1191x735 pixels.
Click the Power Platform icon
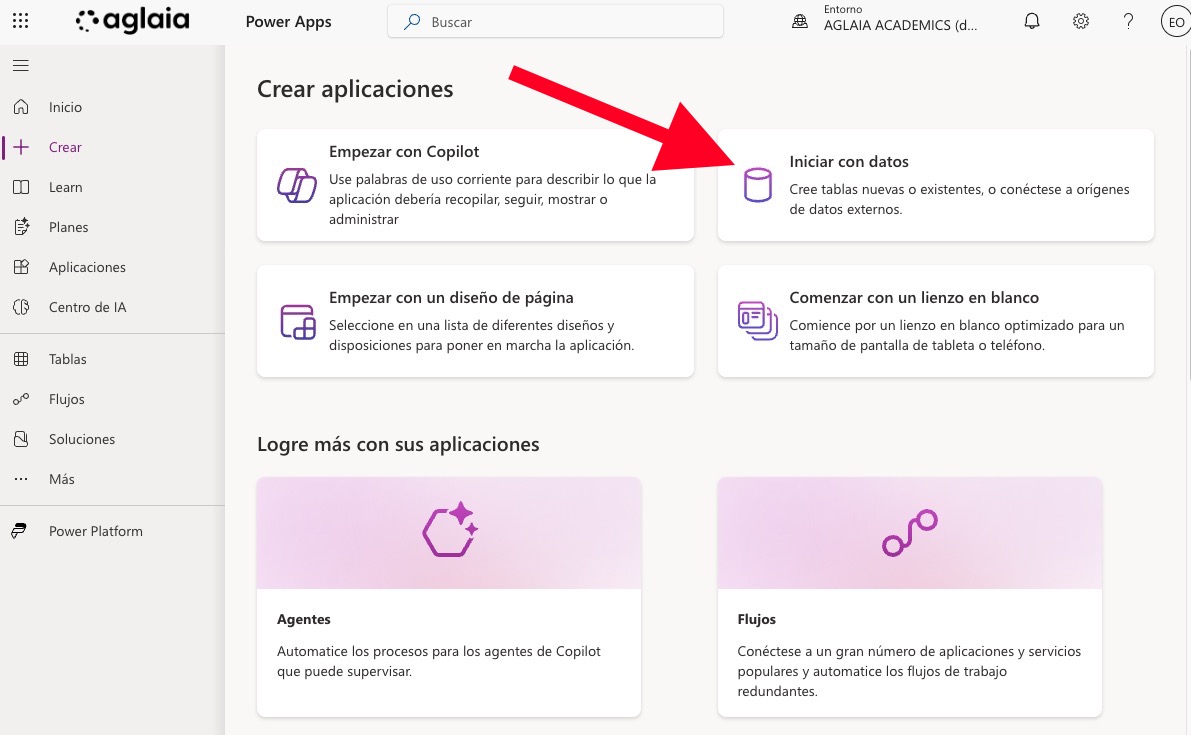point(22,531)
